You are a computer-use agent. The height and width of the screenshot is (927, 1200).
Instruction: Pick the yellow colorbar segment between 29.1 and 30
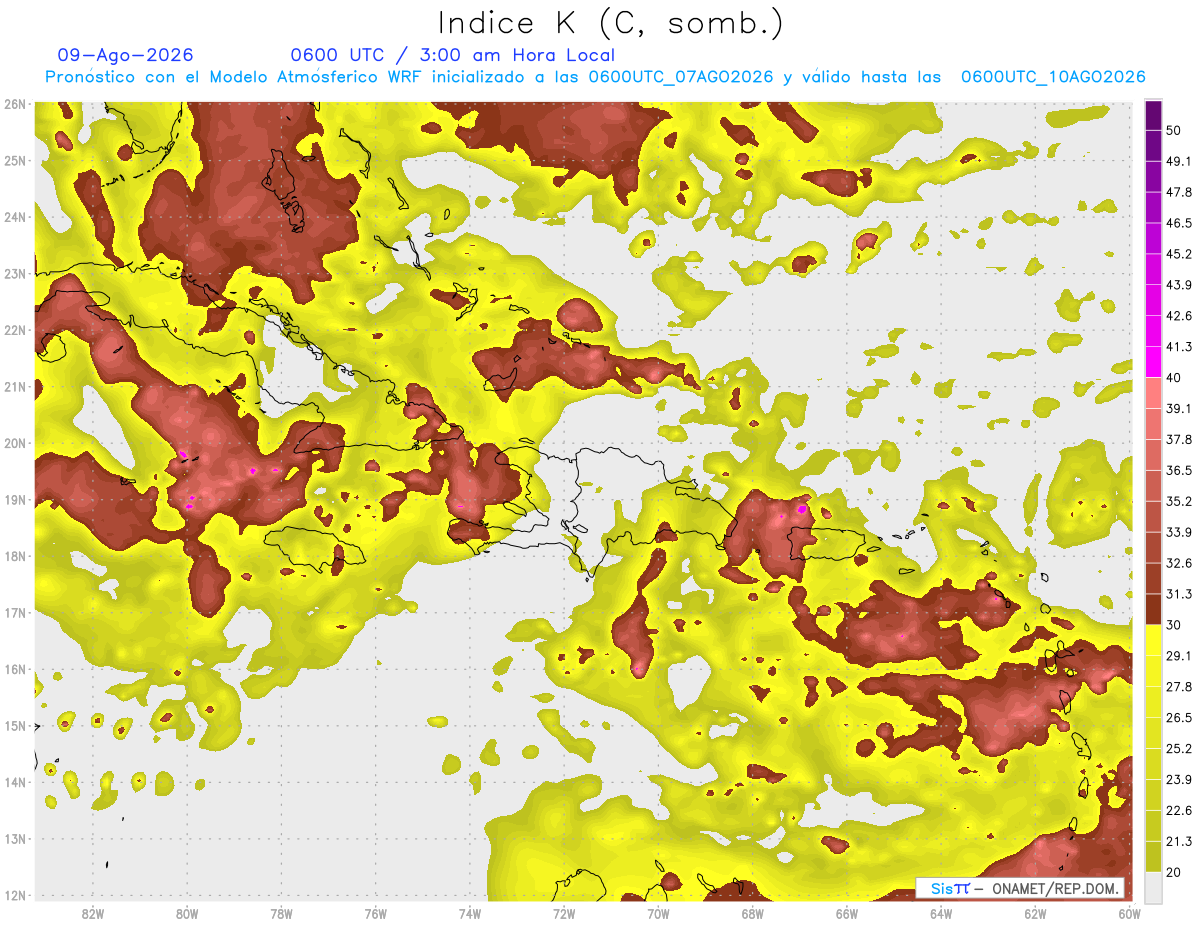[x=1153, y=640]
